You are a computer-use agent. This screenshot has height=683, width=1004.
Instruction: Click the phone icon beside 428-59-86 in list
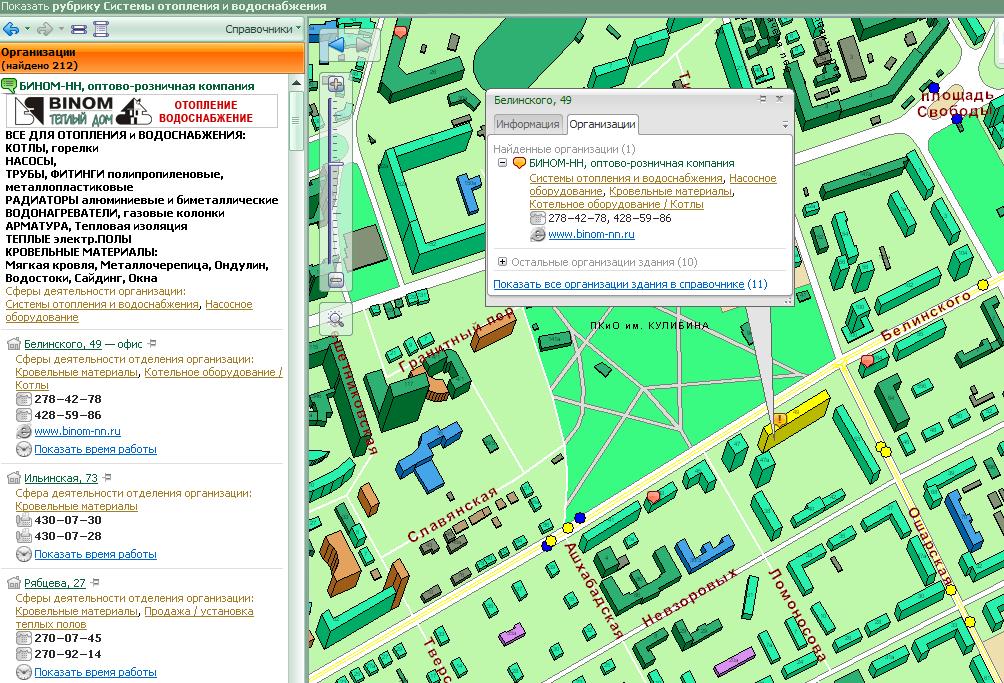point(23,415)
